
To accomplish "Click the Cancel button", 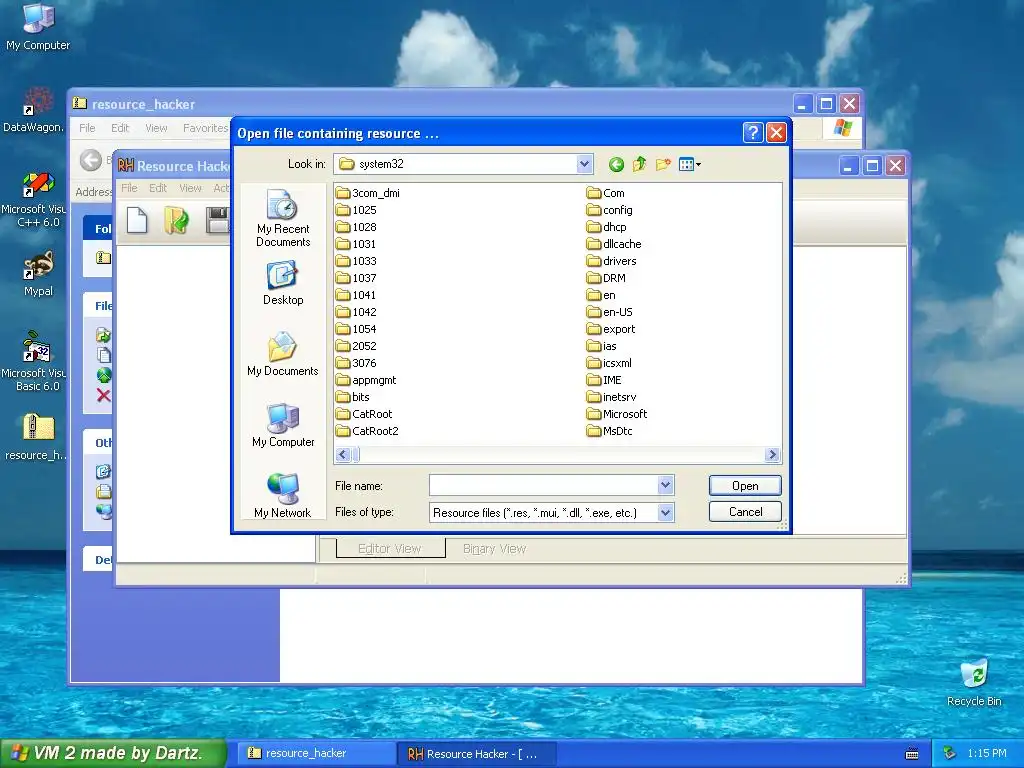I will pyautogui.click(x=745, y=512).
